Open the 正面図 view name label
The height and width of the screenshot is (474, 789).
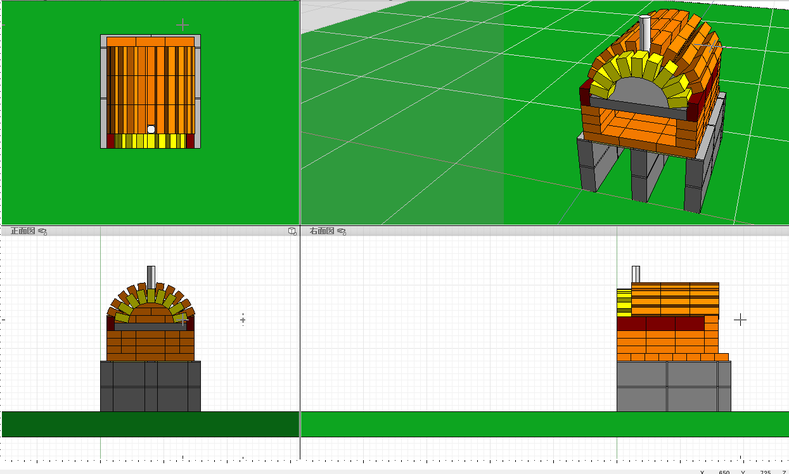[x=22, y=231]
